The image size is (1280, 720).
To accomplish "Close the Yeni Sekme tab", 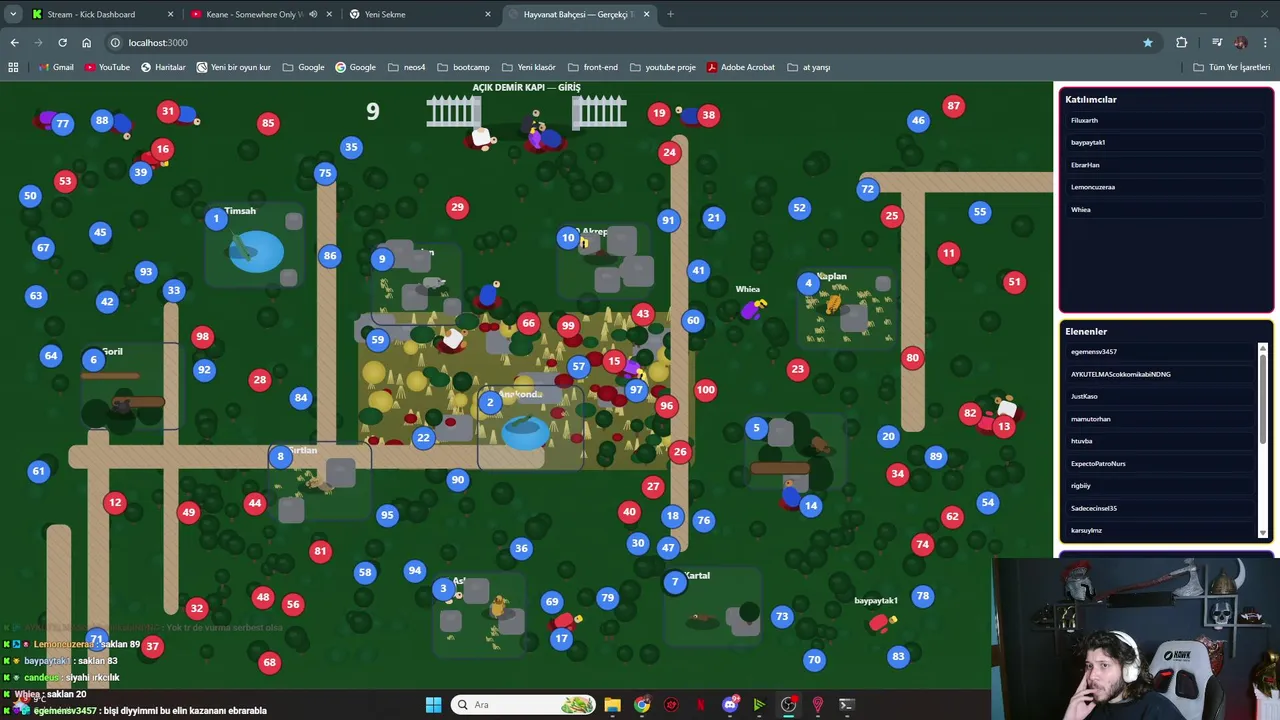I will tap(488, 14).
